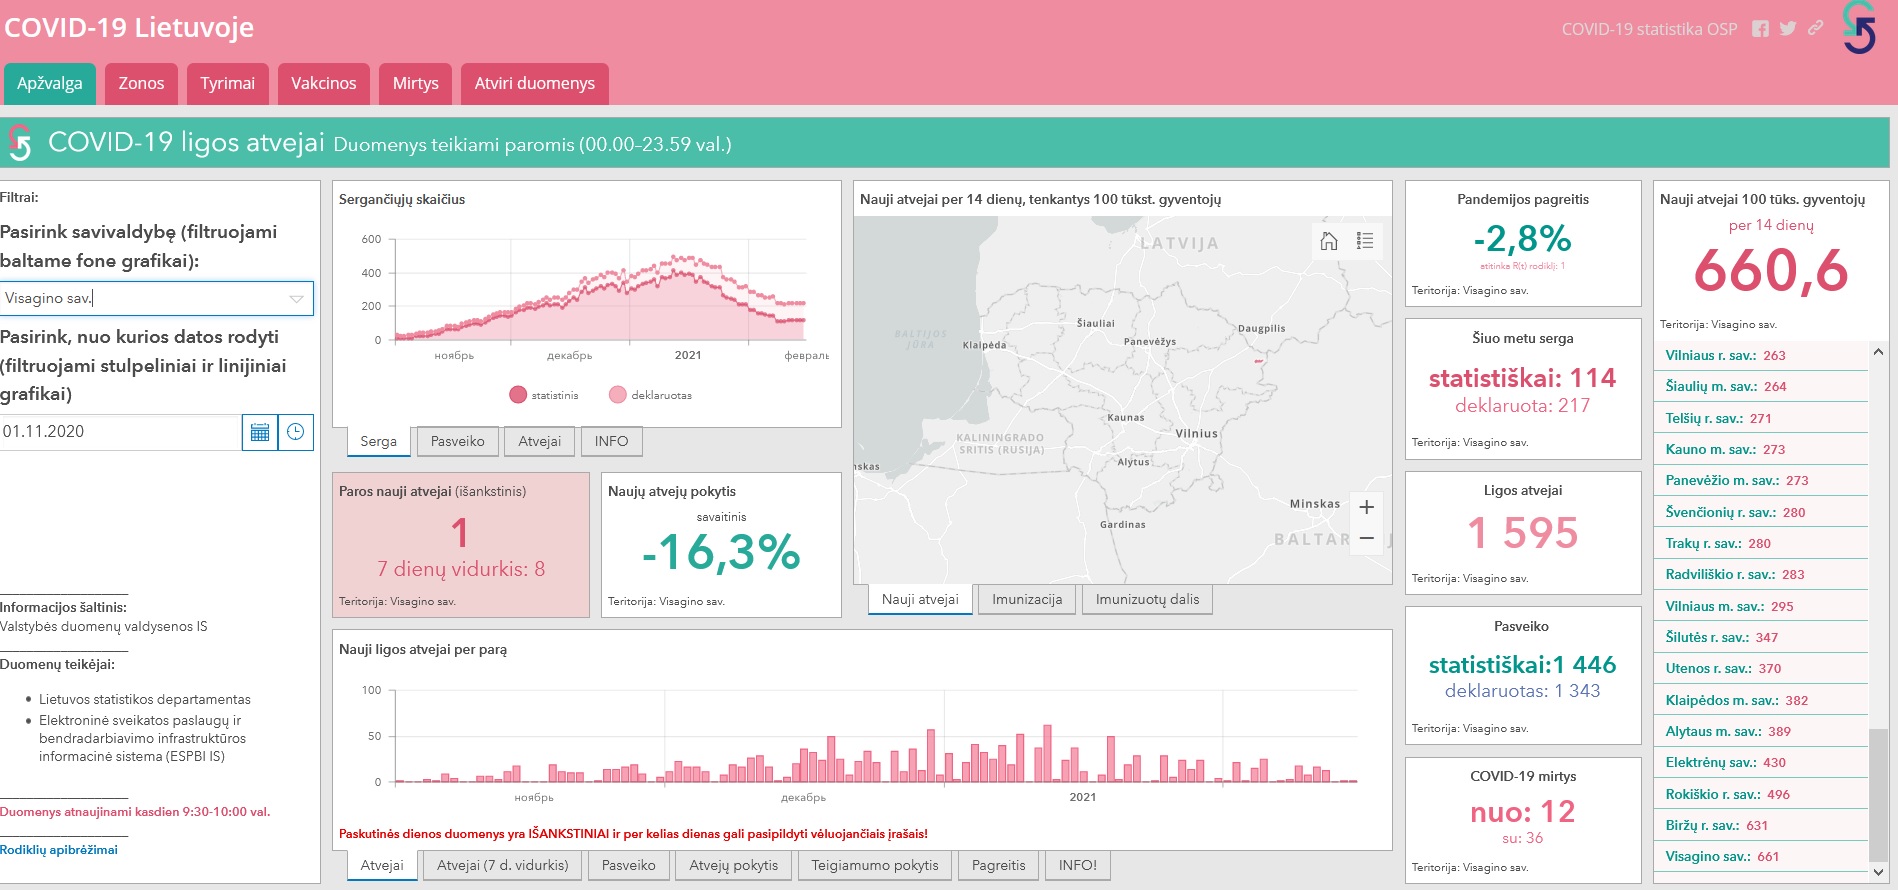This screenshot has height=890, width=1898.
Task: Click the Twitter share icon
Action: [x=1788, y=29]
